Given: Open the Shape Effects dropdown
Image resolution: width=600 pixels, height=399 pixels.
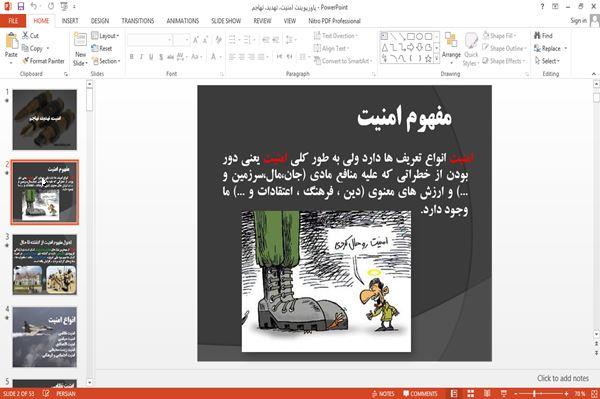Looking at the screenshot, I should [504, 61].
